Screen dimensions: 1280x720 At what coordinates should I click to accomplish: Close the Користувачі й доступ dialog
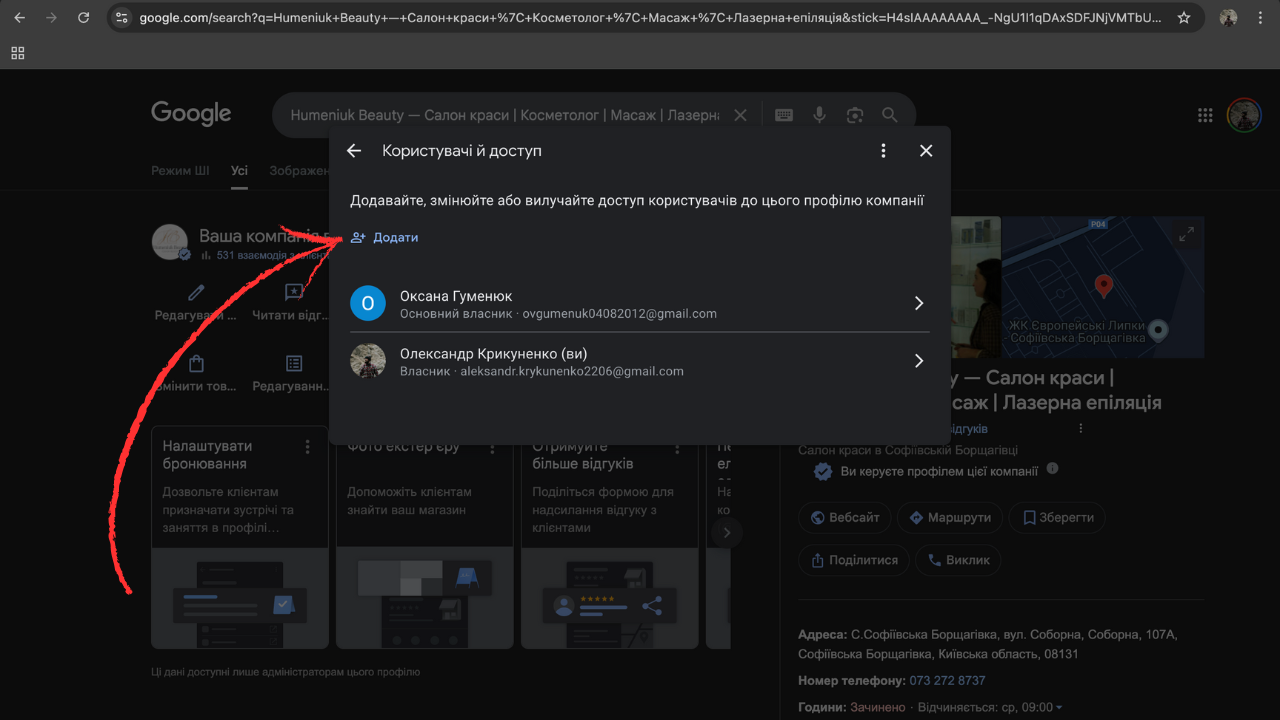pos(926,151)
